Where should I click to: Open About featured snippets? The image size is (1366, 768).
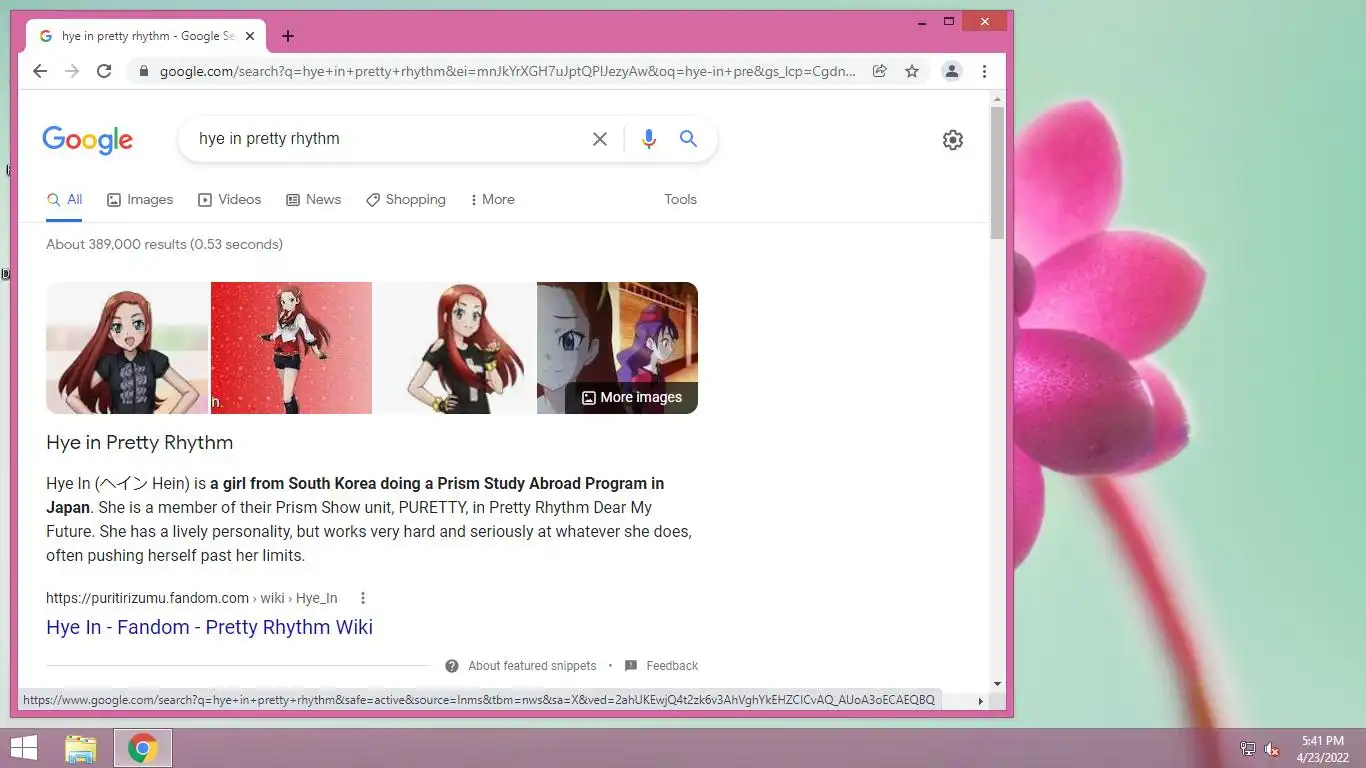coord(521,666)
